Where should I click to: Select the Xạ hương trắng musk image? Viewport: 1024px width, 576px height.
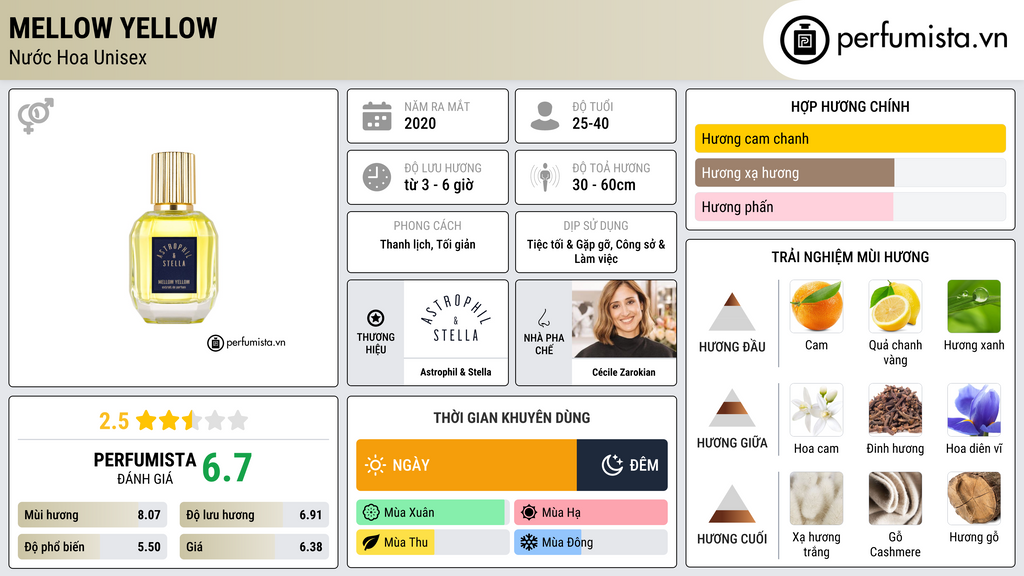coord(816,498)
